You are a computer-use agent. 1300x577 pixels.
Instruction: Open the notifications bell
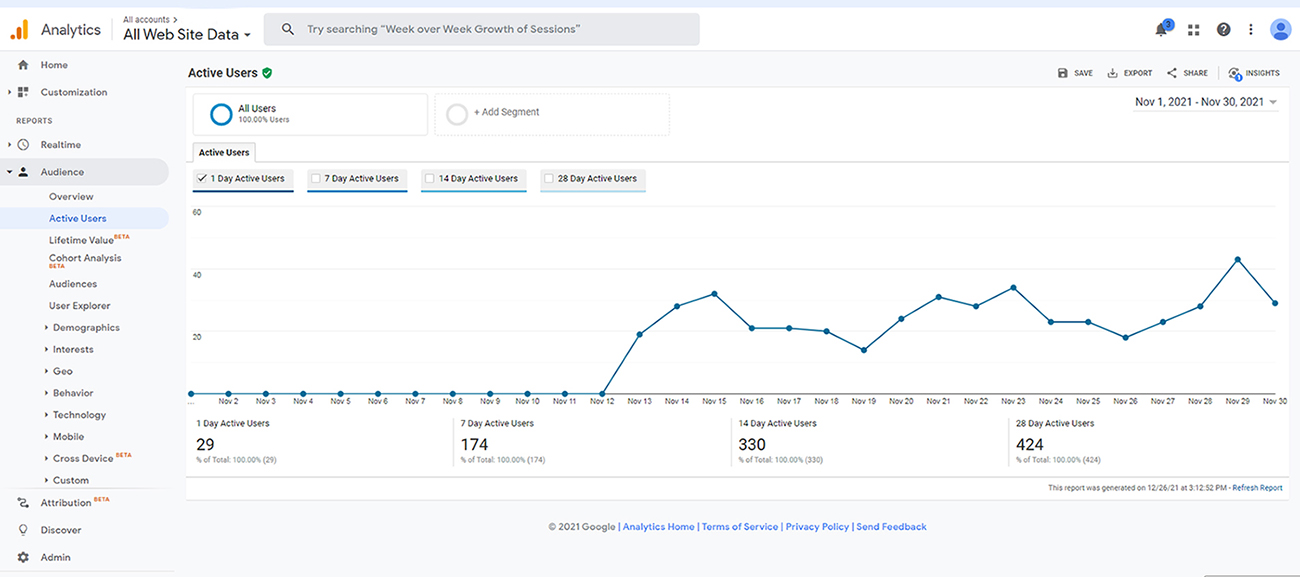[x=1161, y=30]
